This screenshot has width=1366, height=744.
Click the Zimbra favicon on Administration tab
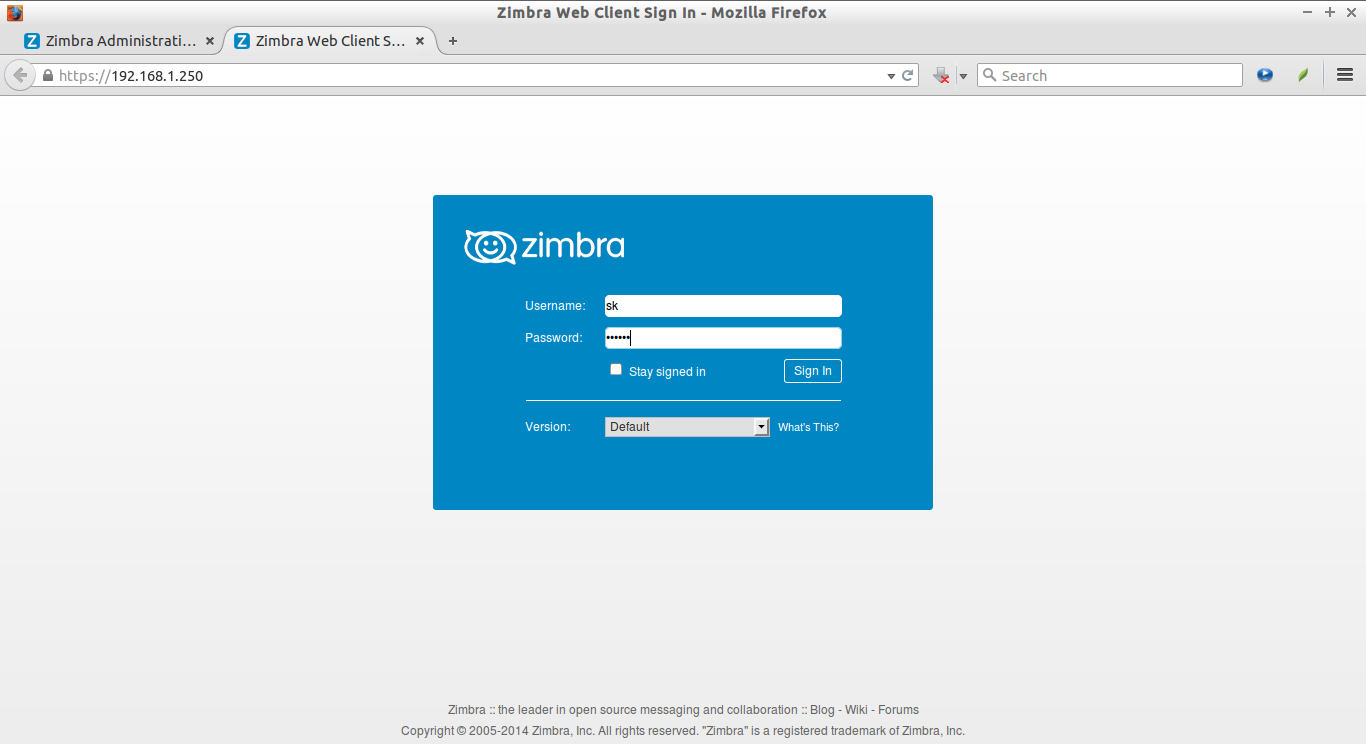32,41
